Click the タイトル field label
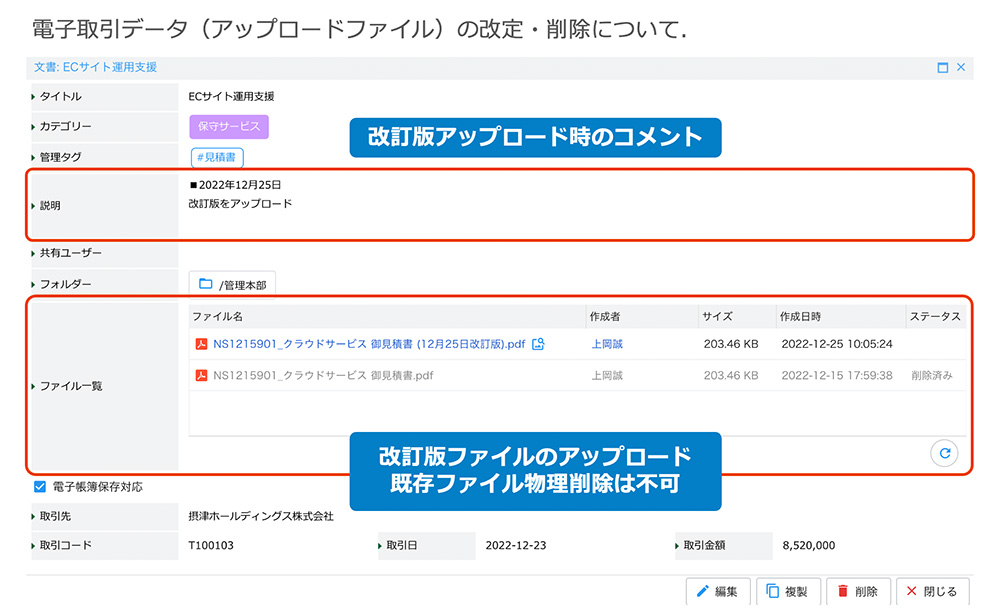The width and height of the screenshot is (1000, 613). tap(61, 96)
